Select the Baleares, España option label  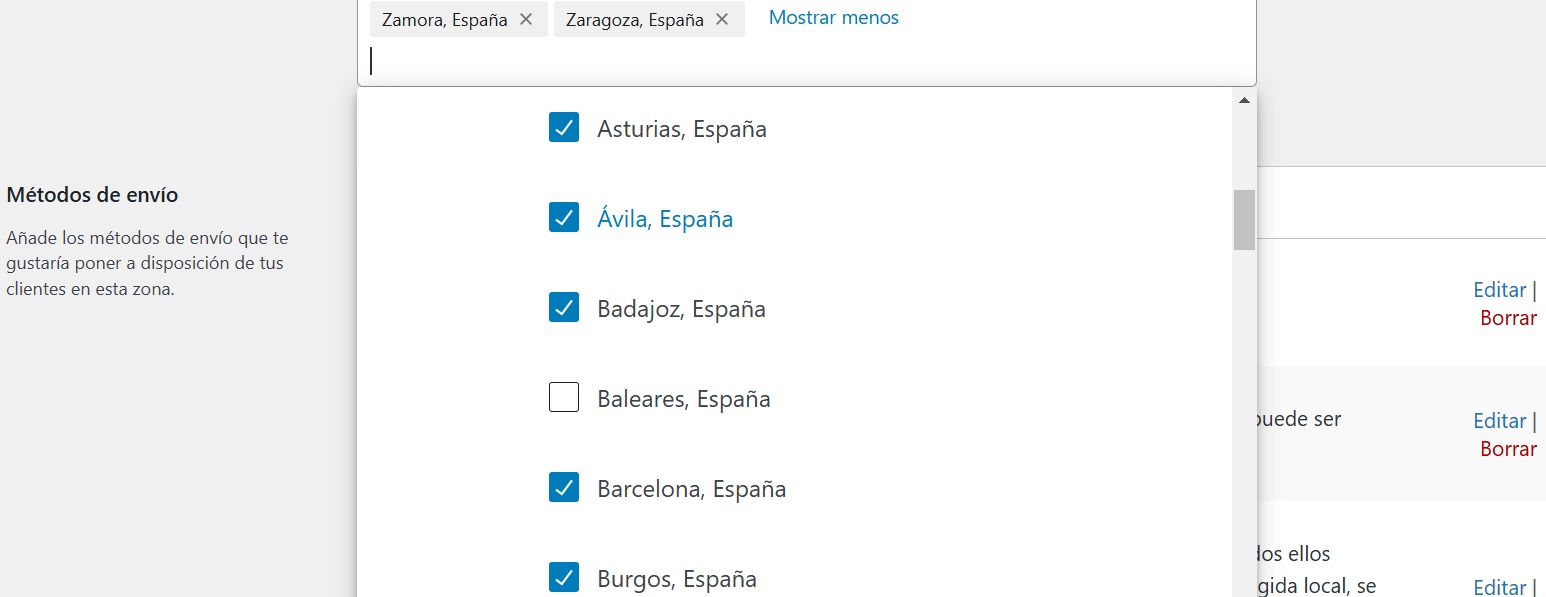(x=684, y=399)
